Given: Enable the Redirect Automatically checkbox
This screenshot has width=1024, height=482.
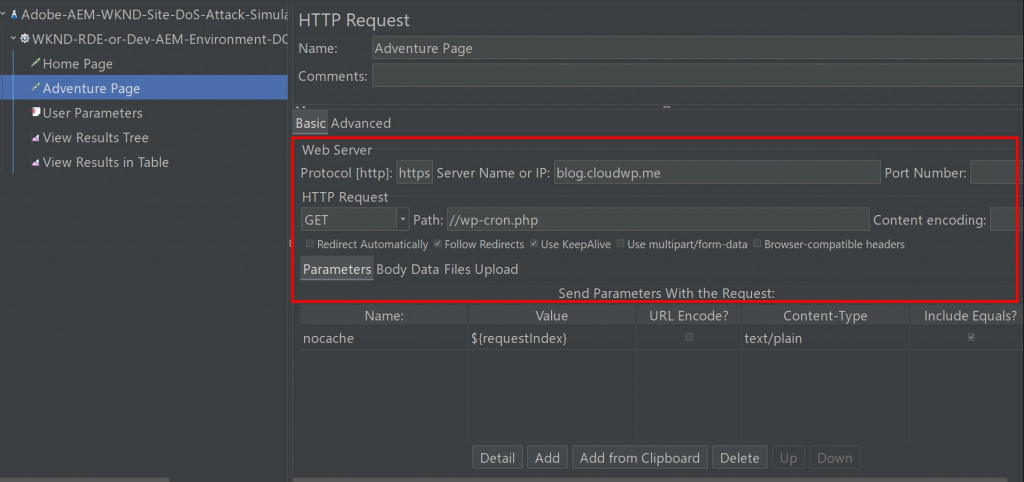Looking at the screenshot, I should click(x=310, y=244).
